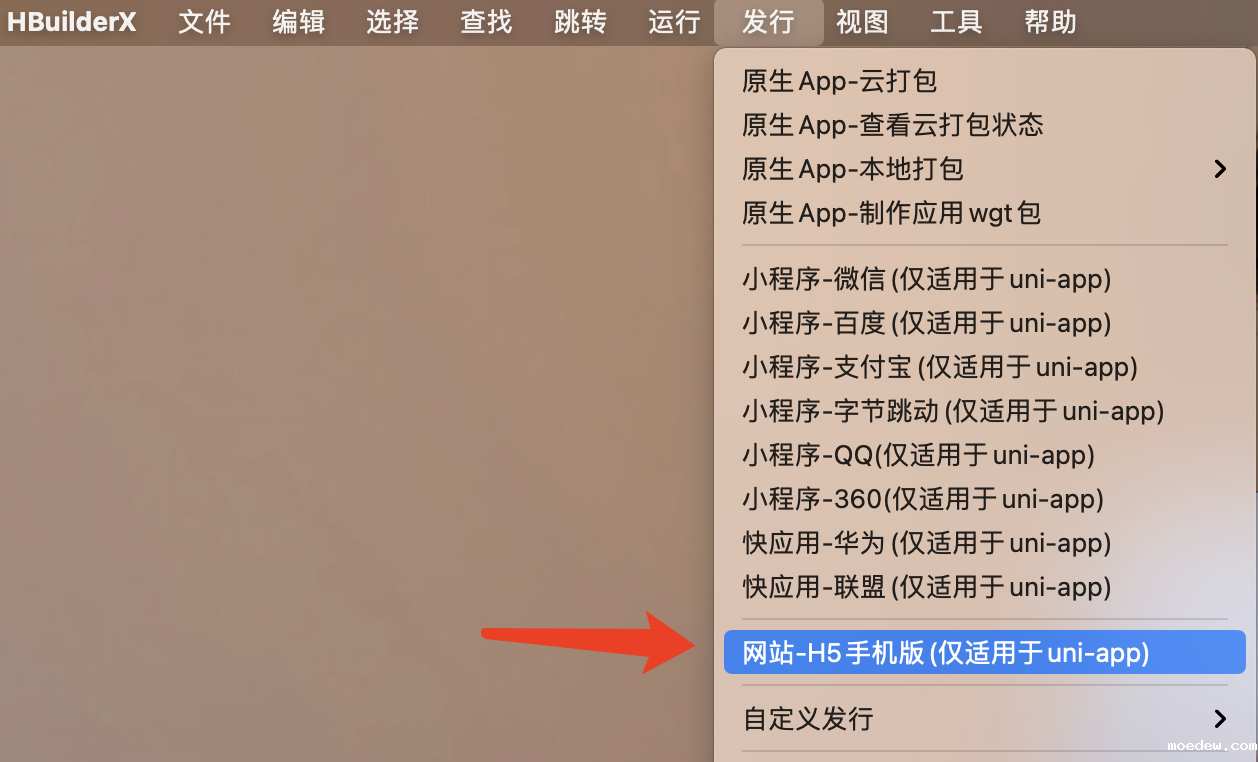Image resolution: width=1258 pixels, height=762 pixels.
Task: Open the 帮助 menu
Action: 1050,21
